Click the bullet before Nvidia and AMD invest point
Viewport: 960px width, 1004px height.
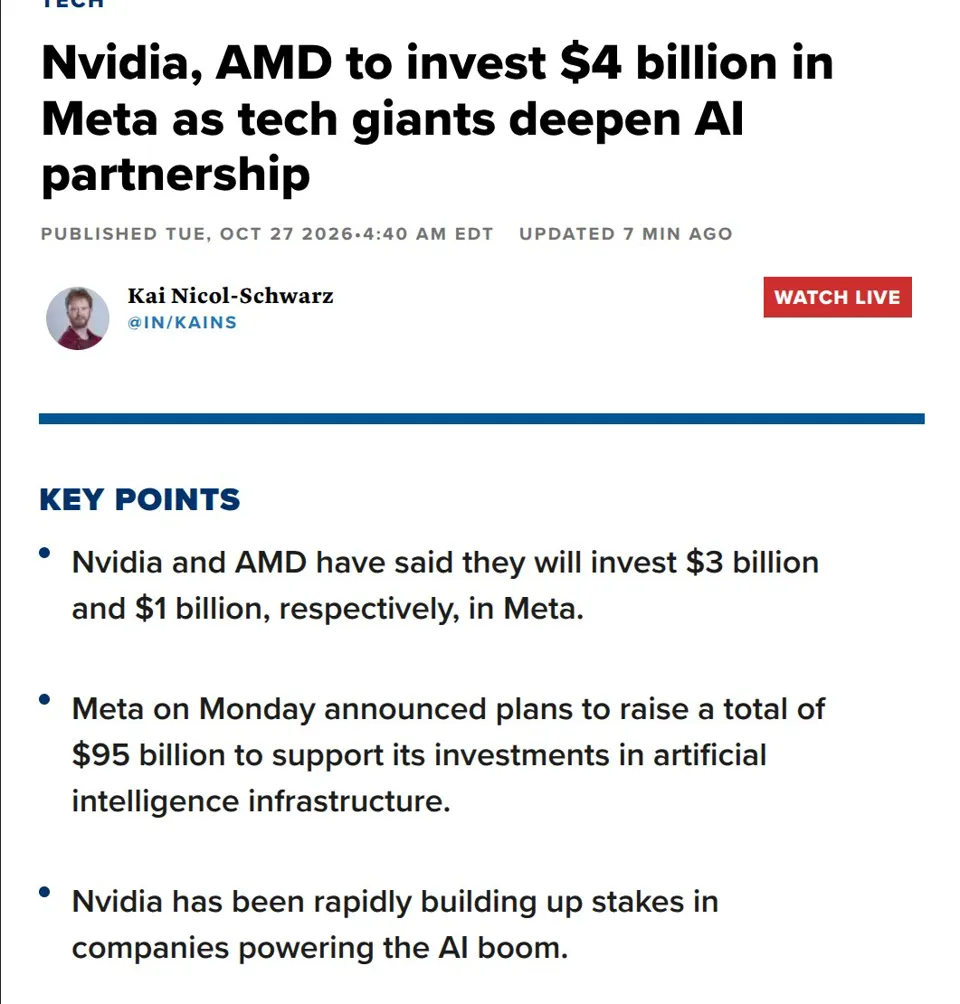click(x=45, y=553)
